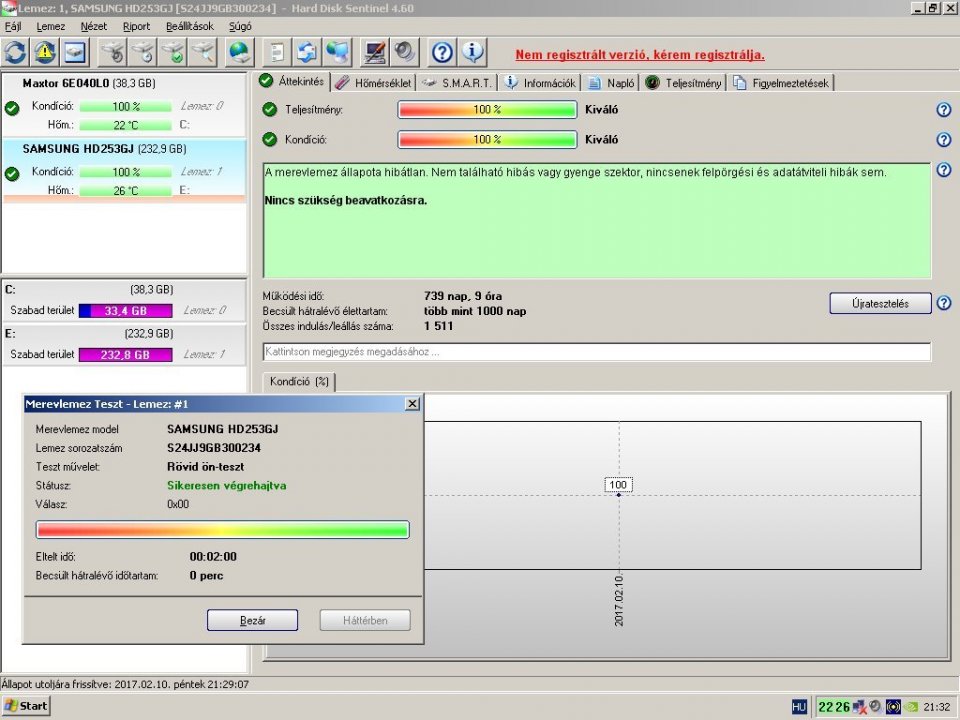Click the NVIDIA tray icon
The height and width of the screenshot is (720, 960).
tap(911, 707)
